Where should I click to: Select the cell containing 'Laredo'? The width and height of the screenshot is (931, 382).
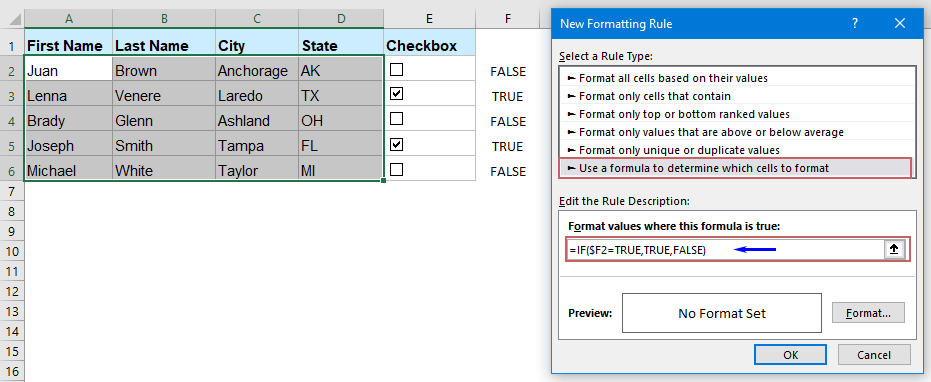[x=256, y=95]
